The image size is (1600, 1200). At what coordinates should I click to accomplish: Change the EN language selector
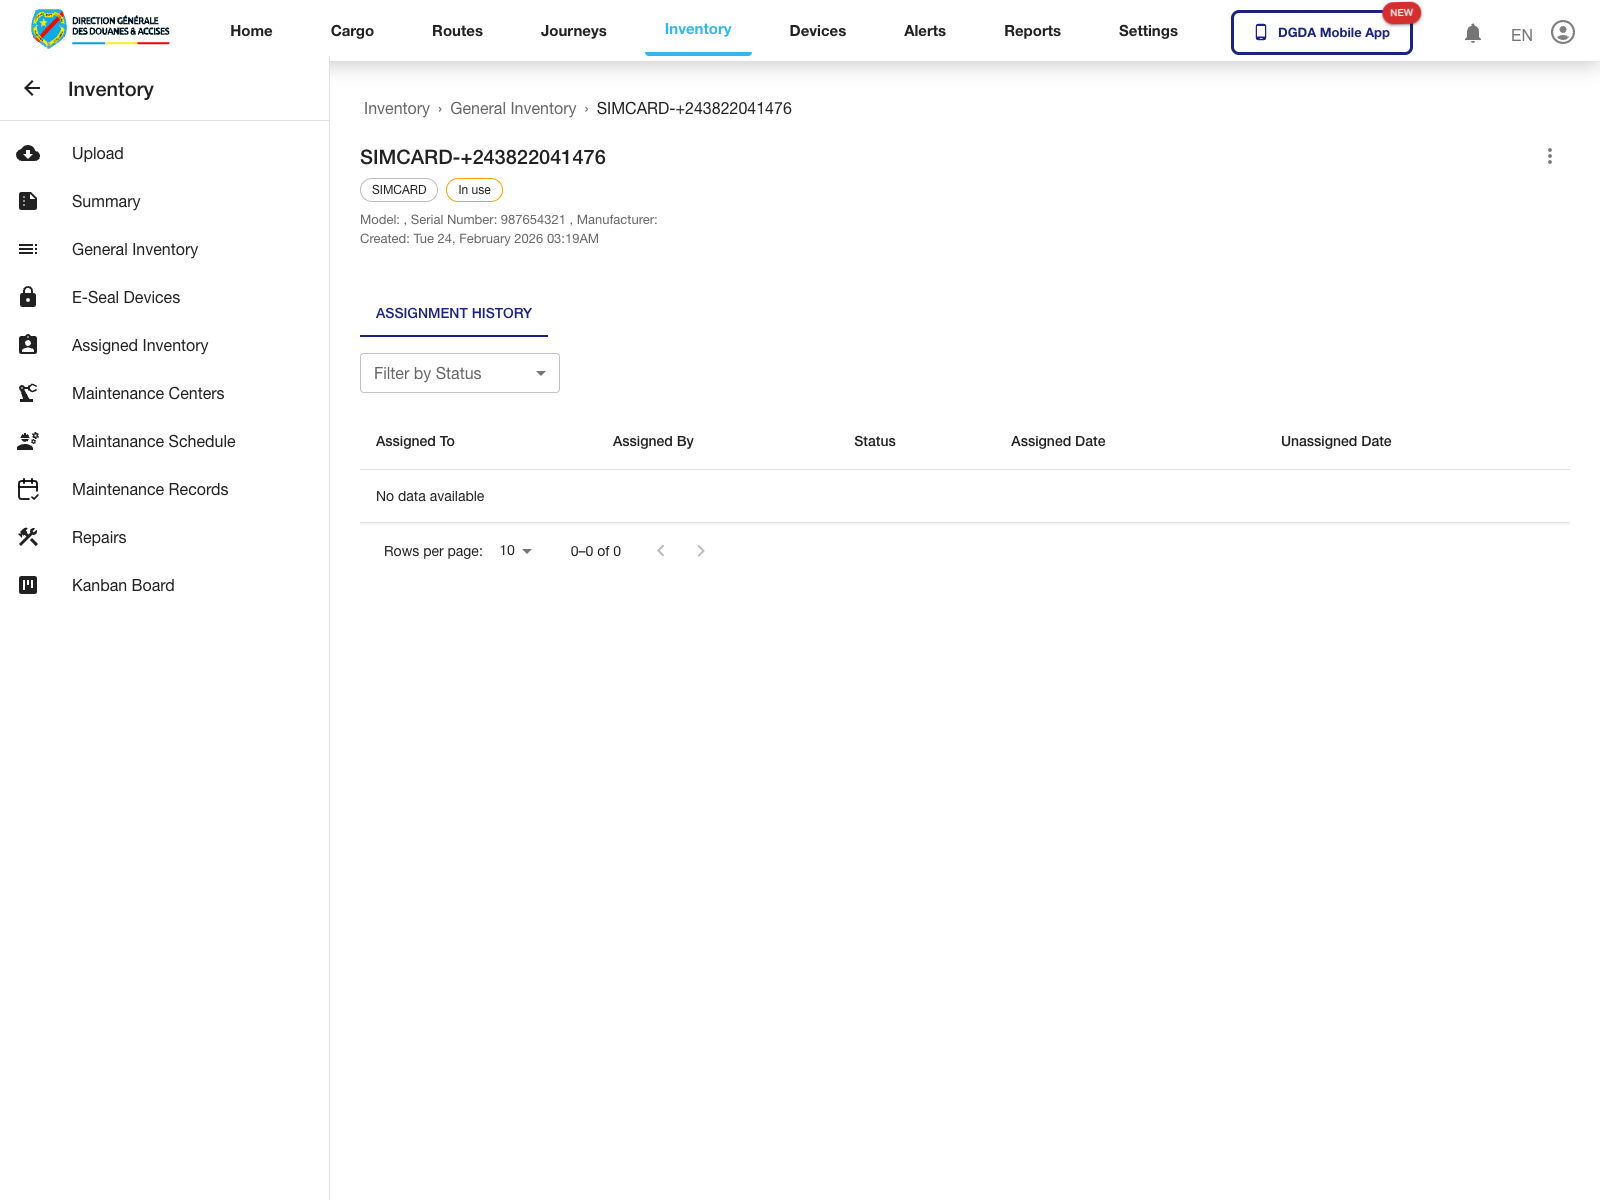click(x=1521, y=35)
